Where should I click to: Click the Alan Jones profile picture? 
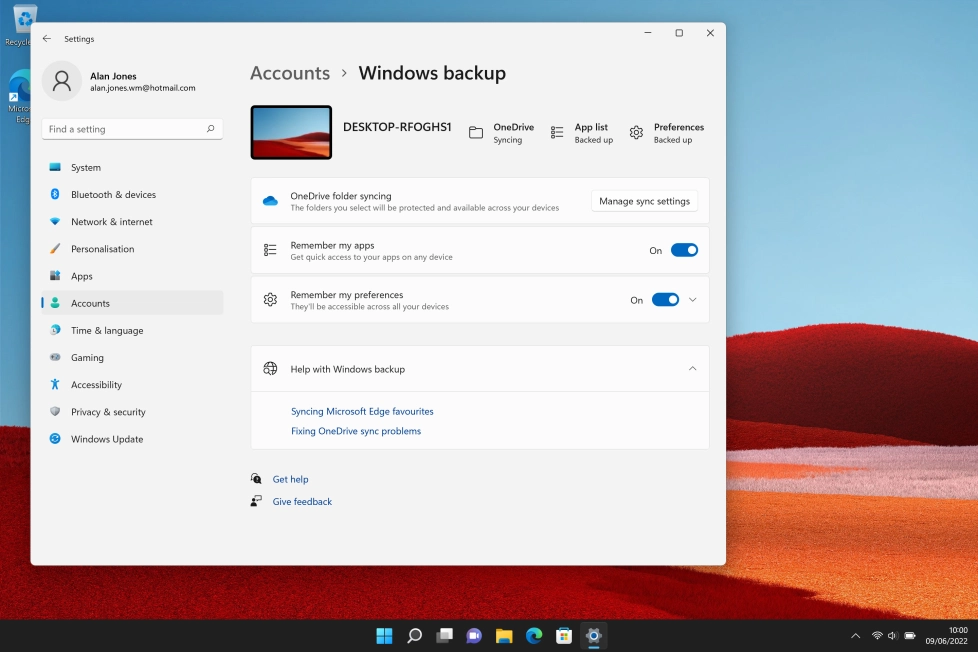click(62, 81)
